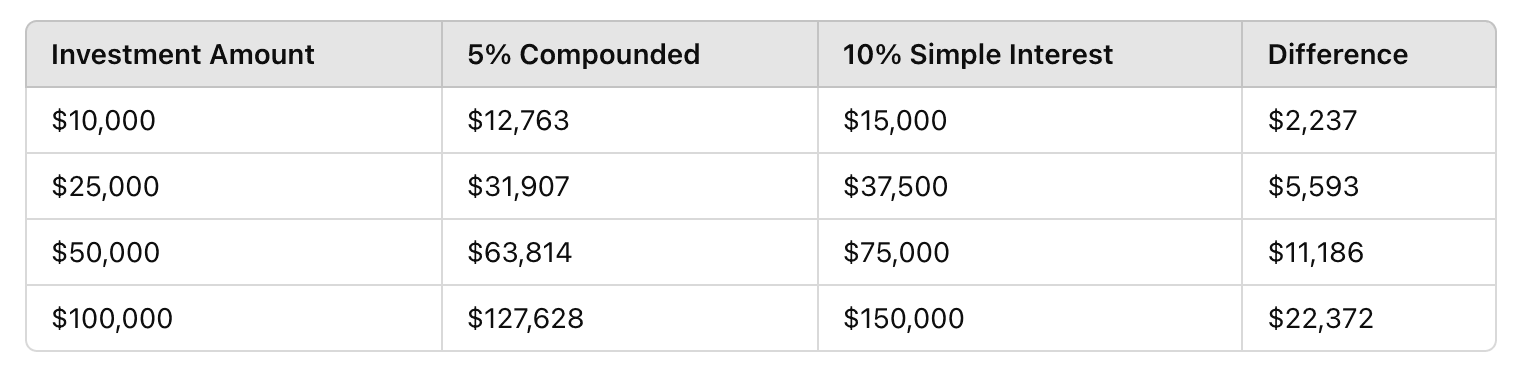
Task: Select the $63,814 compounded value cell
Action: pos(630,252)
